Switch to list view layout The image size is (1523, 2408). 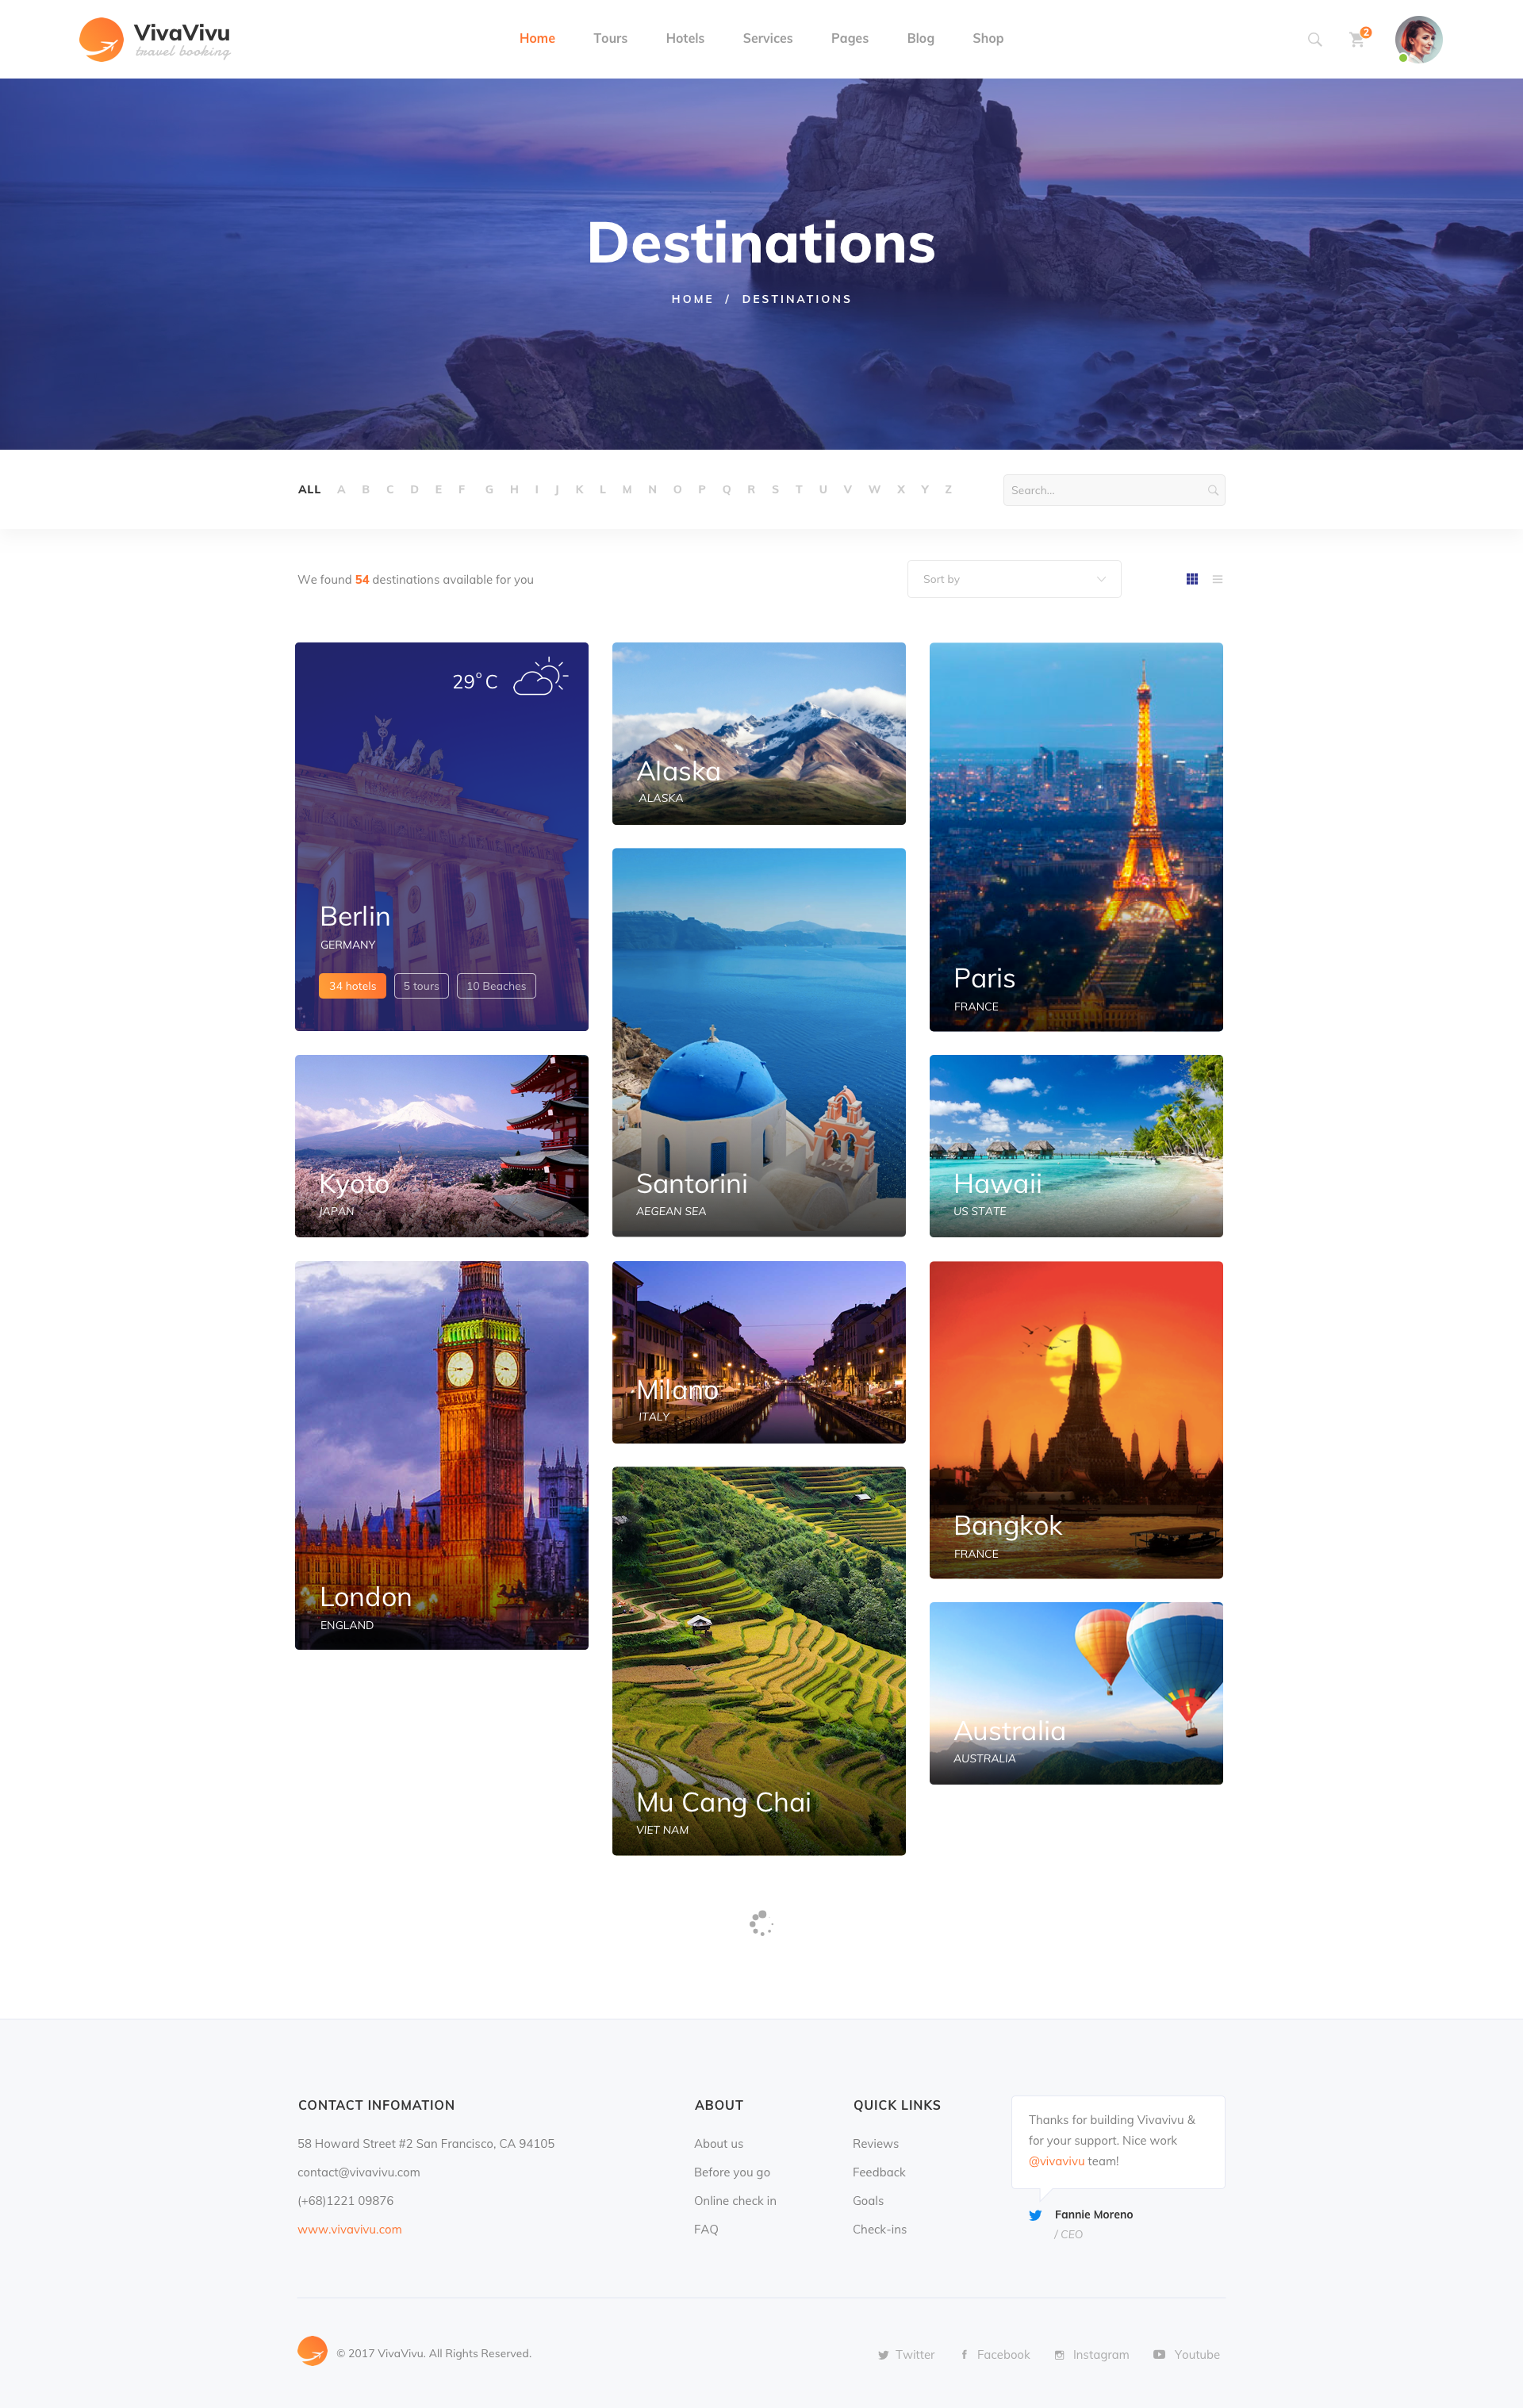click(1217, 579)
